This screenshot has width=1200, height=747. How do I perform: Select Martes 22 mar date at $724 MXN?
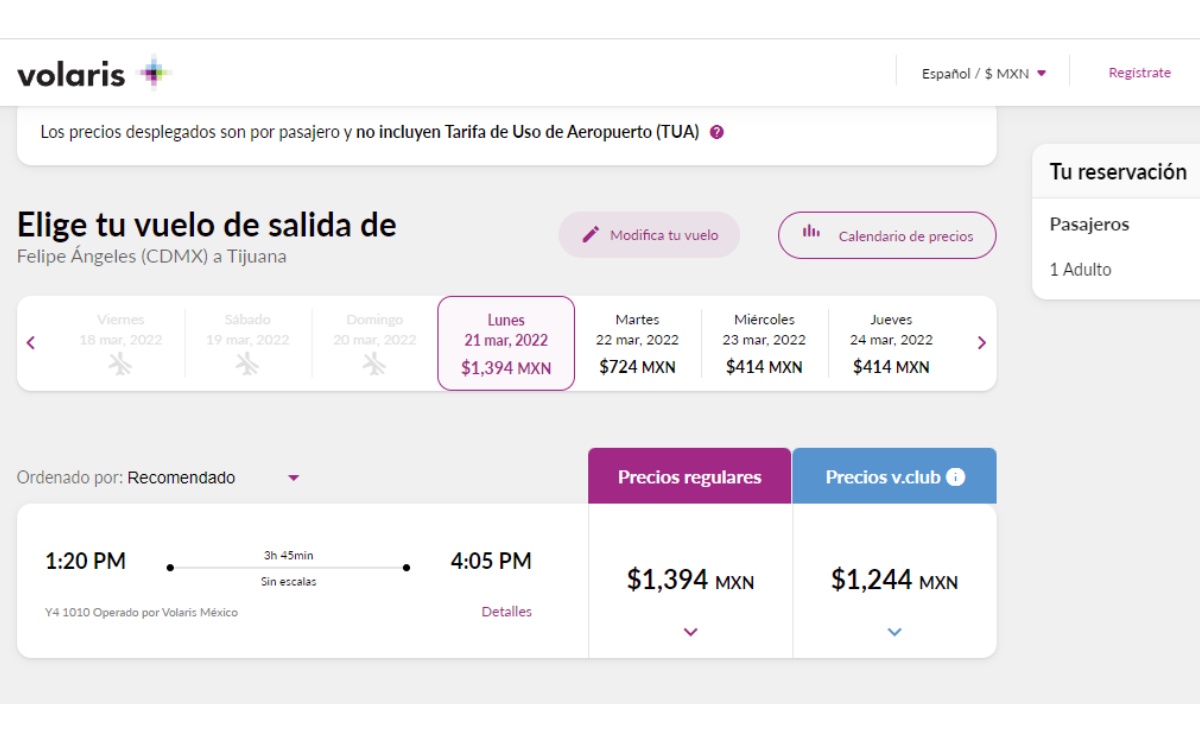click(637, 343)
